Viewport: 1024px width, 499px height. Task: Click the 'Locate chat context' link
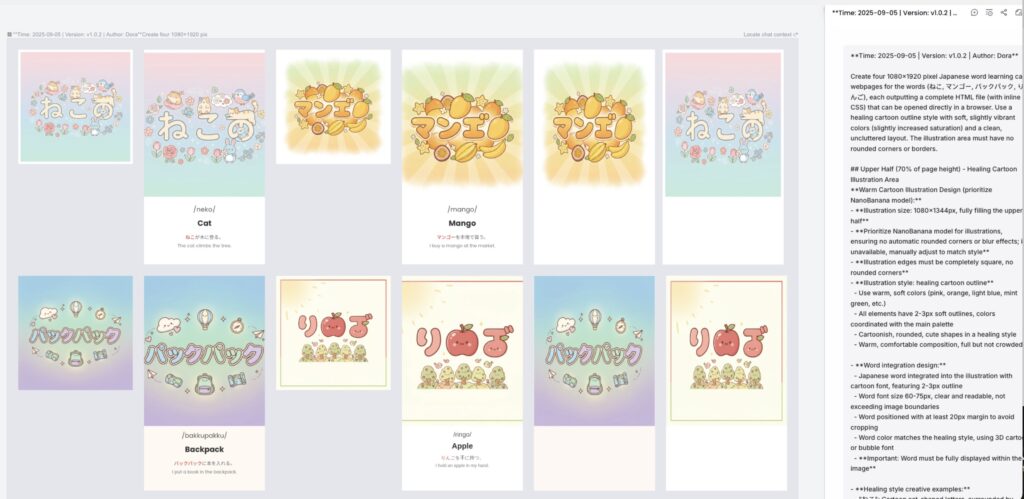click(x=770, y=34)
